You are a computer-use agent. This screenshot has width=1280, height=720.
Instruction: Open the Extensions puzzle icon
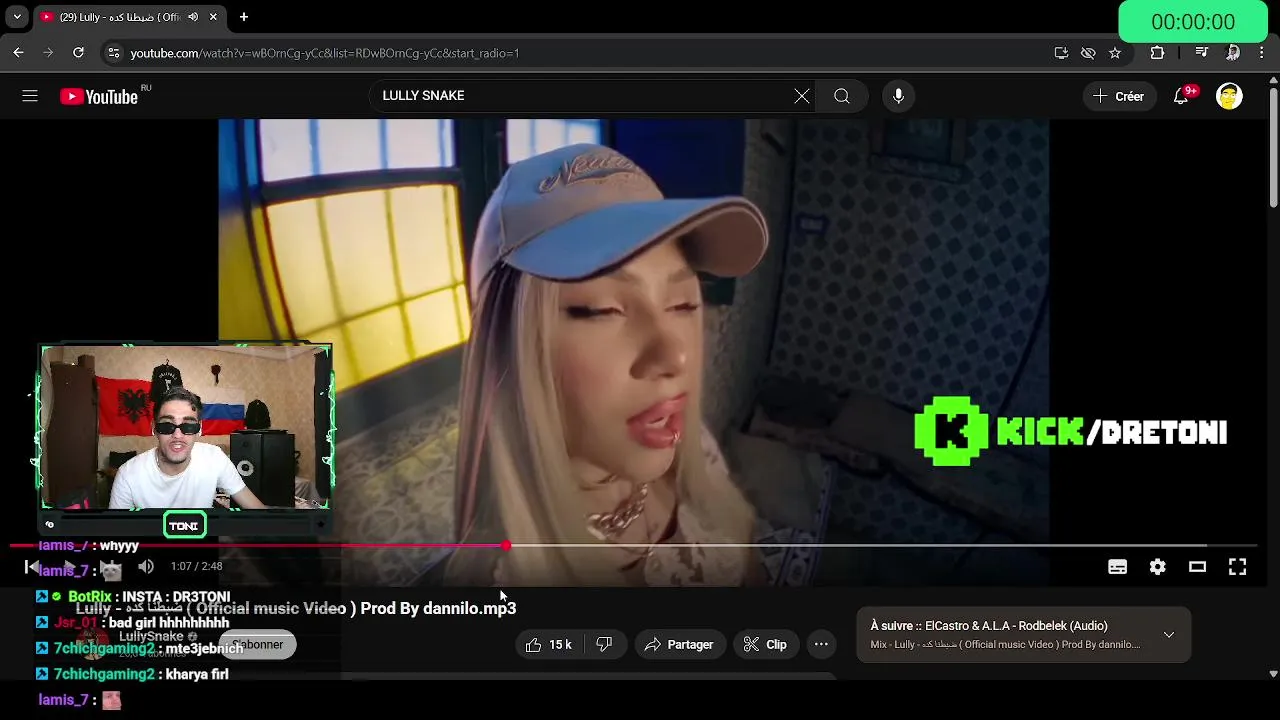(1157, 53)
